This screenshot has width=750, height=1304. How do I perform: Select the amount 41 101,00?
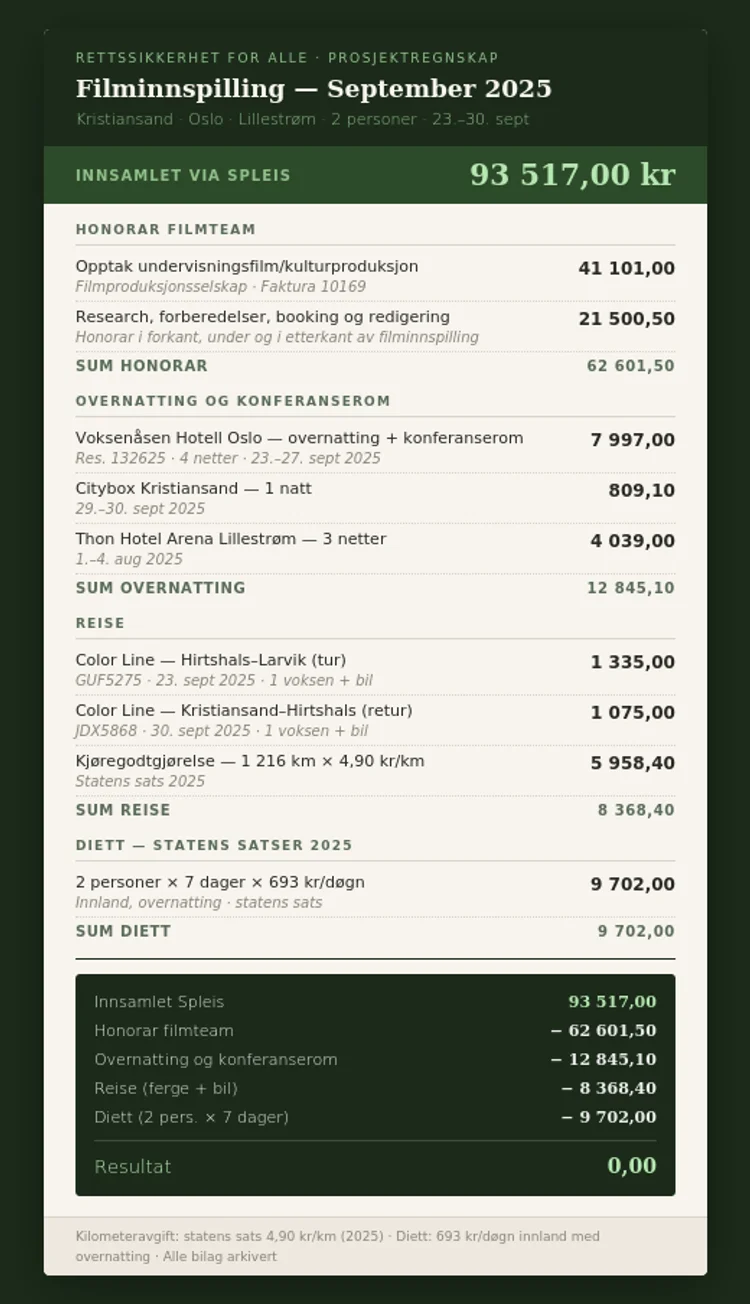click(x=626, y=268)
